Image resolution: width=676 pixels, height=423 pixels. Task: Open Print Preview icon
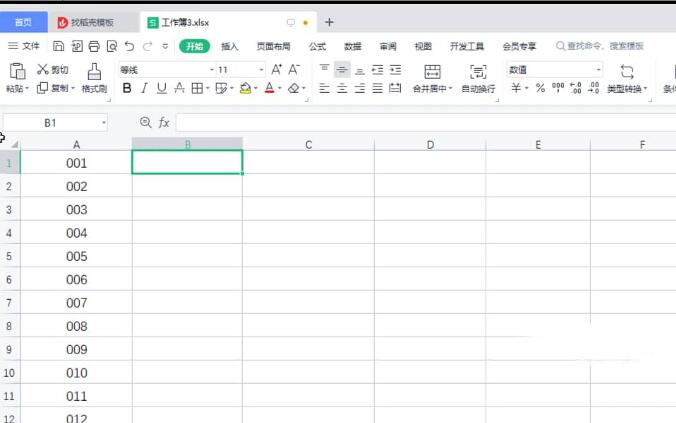[112, 46]
